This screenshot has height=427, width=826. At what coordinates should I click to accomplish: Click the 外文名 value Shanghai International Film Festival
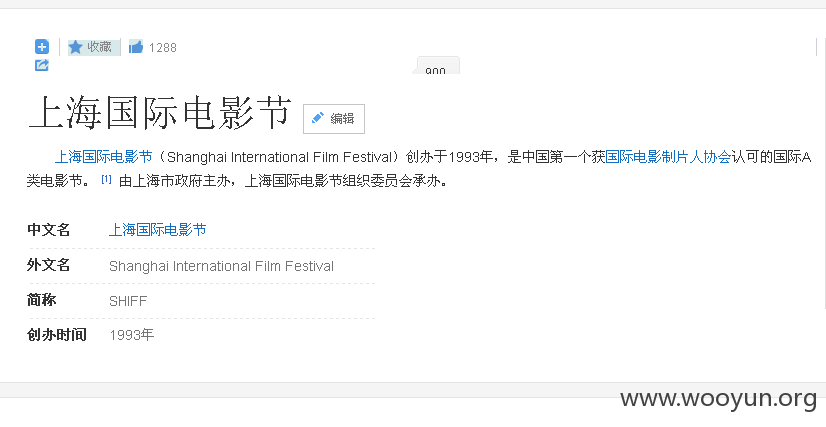click(x=221, y=266)
